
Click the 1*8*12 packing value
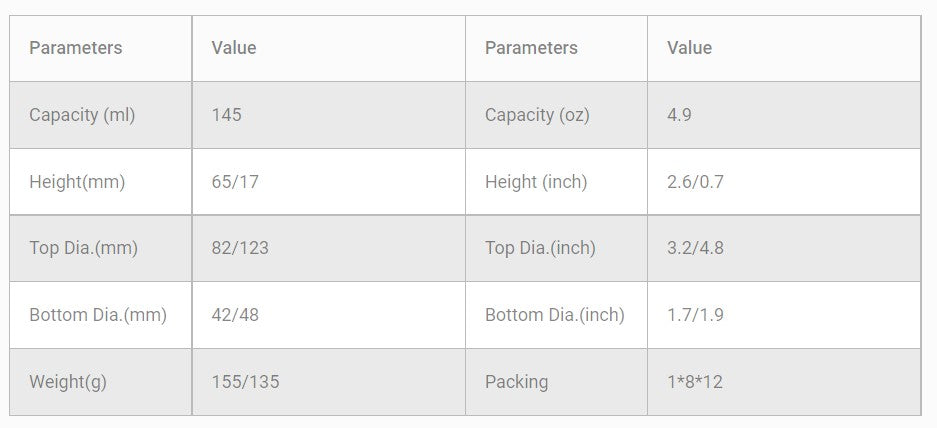point(695,382)
